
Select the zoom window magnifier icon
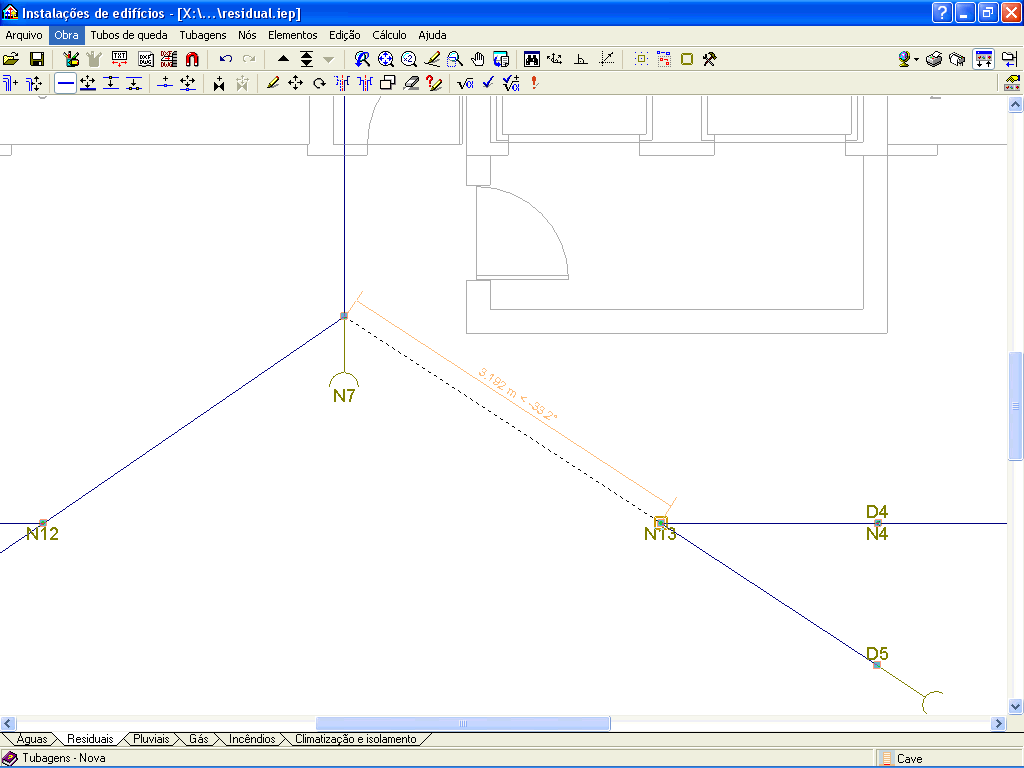(x=455, y=59)
